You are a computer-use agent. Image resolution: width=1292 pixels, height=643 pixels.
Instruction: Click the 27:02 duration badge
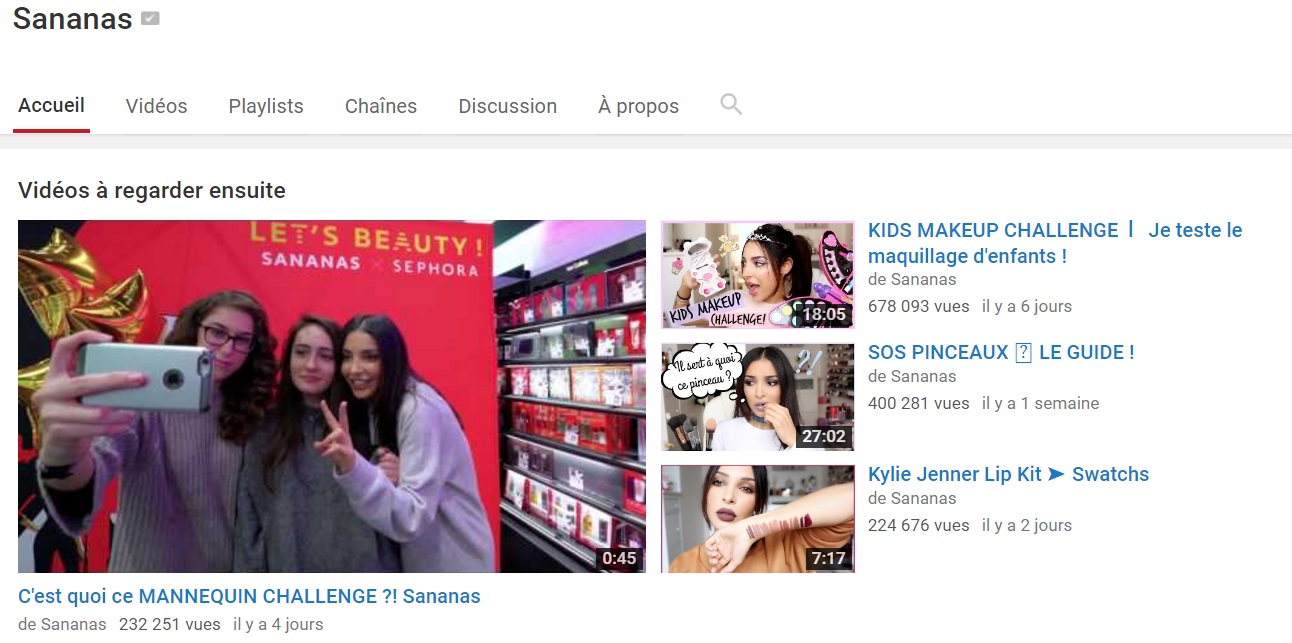coord(824,436)
